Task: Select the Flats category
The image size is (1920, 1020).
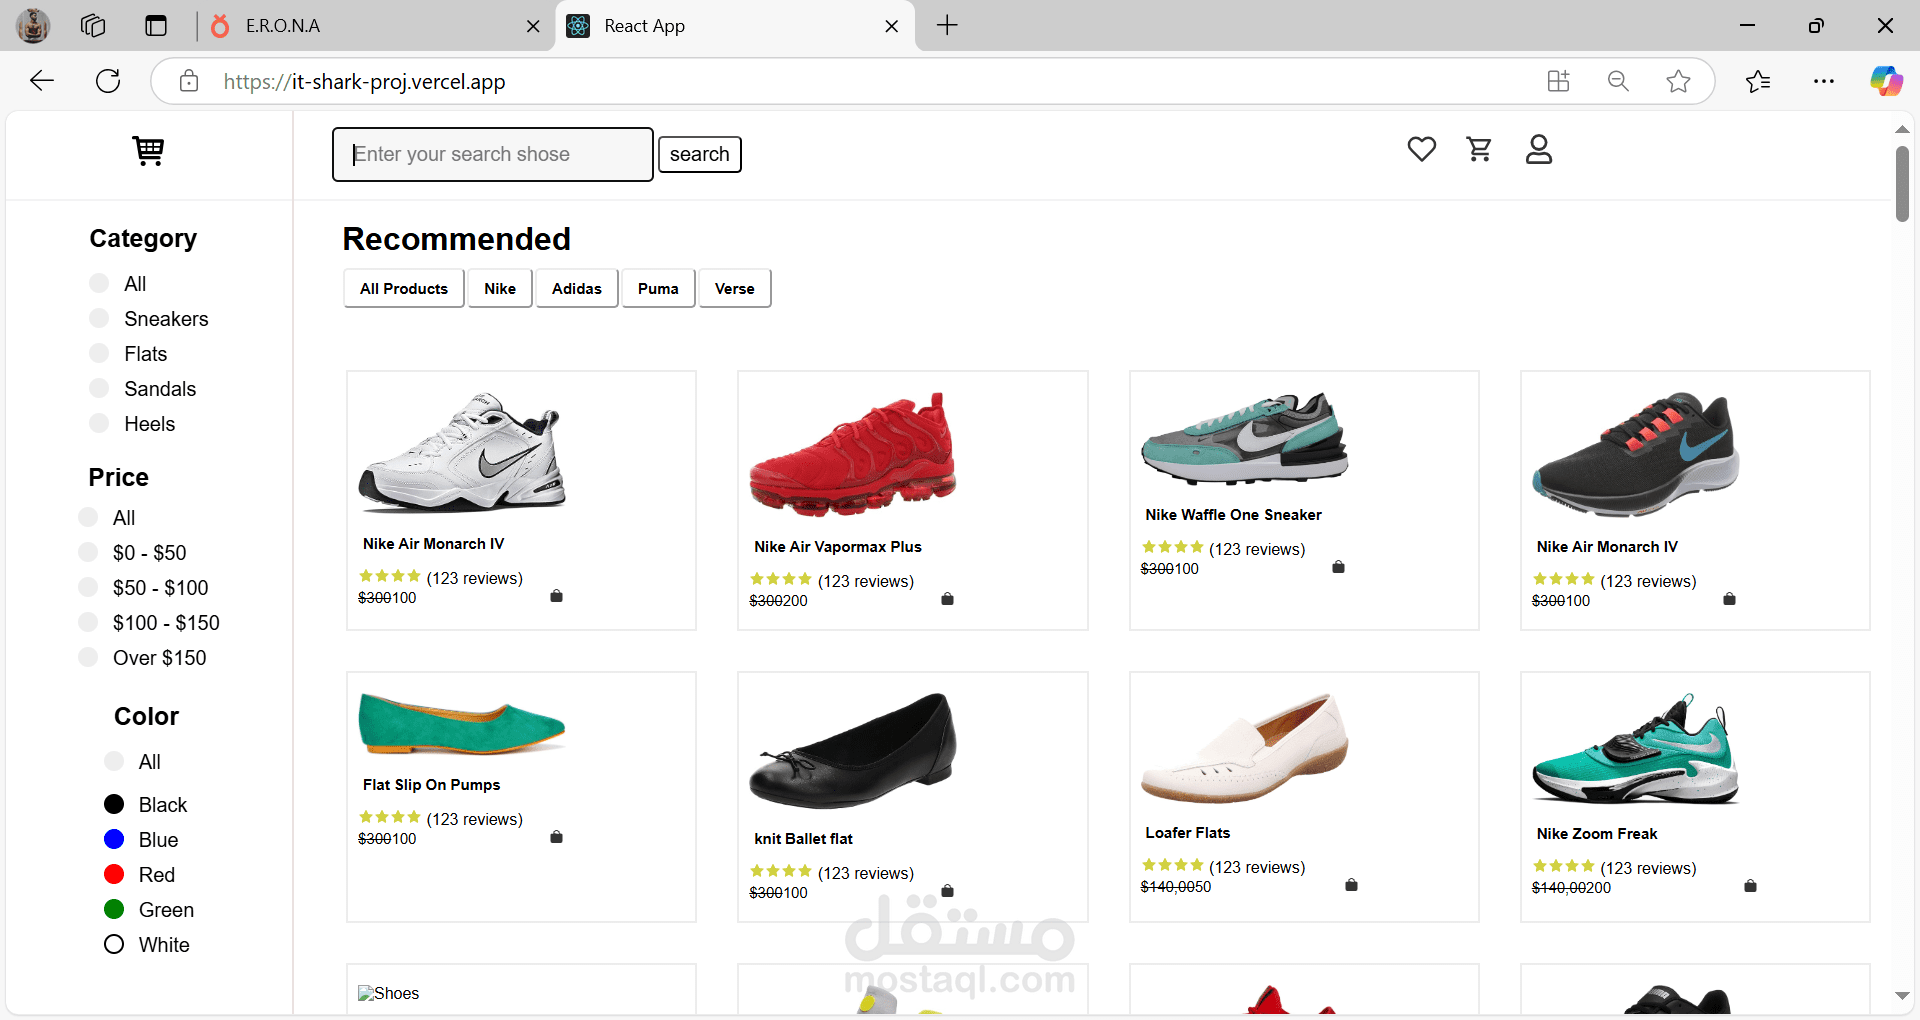Action: point(99,353)
